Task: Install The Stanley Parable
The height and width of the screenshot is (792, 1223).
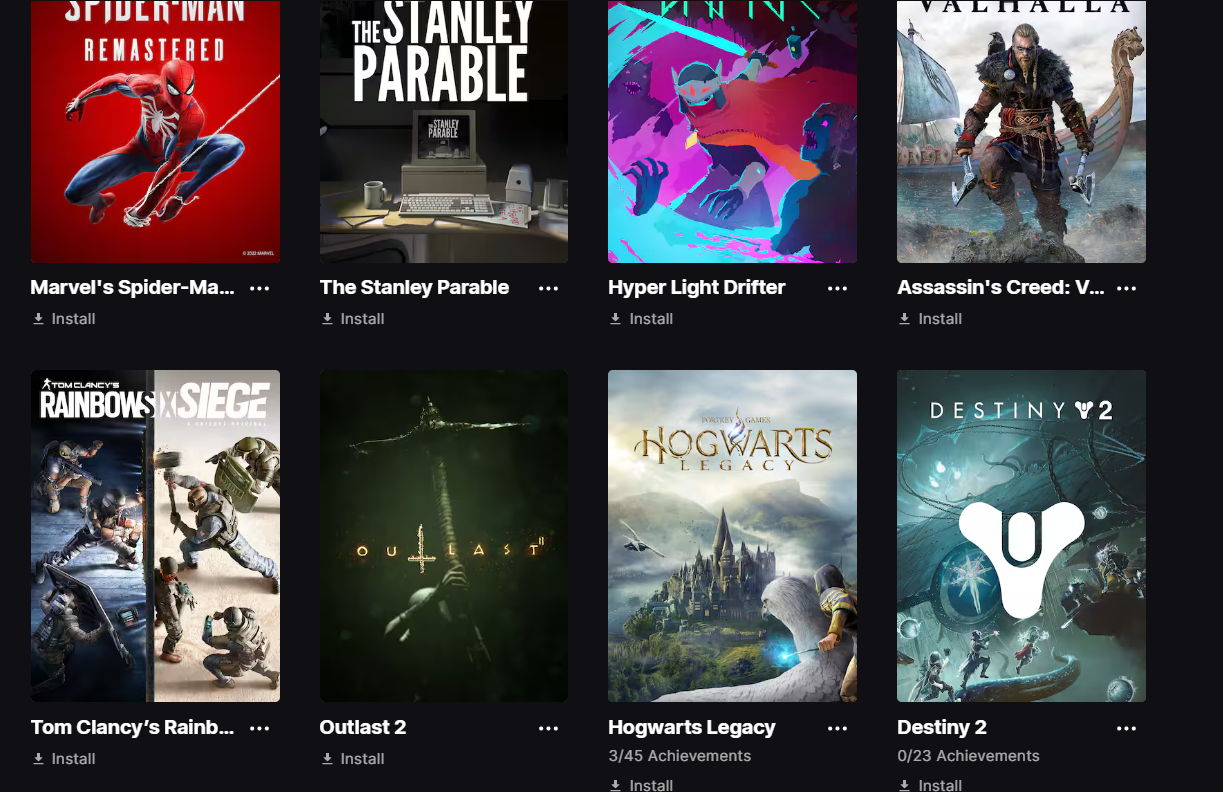Action: coord(353,319)
